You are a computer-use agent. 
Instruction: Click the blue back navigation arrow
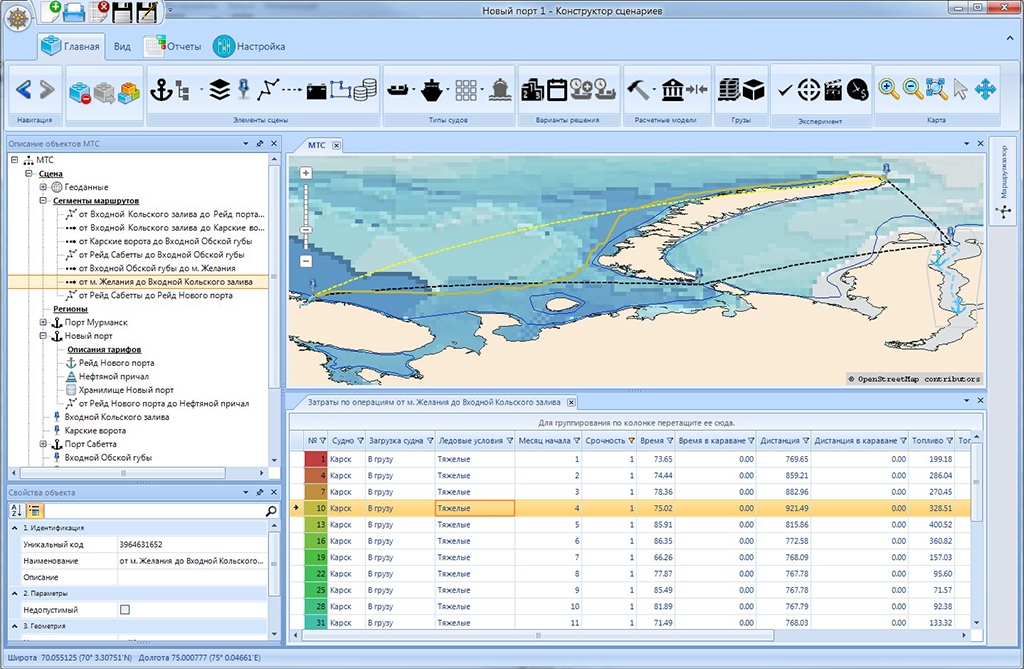pos(25,89)
